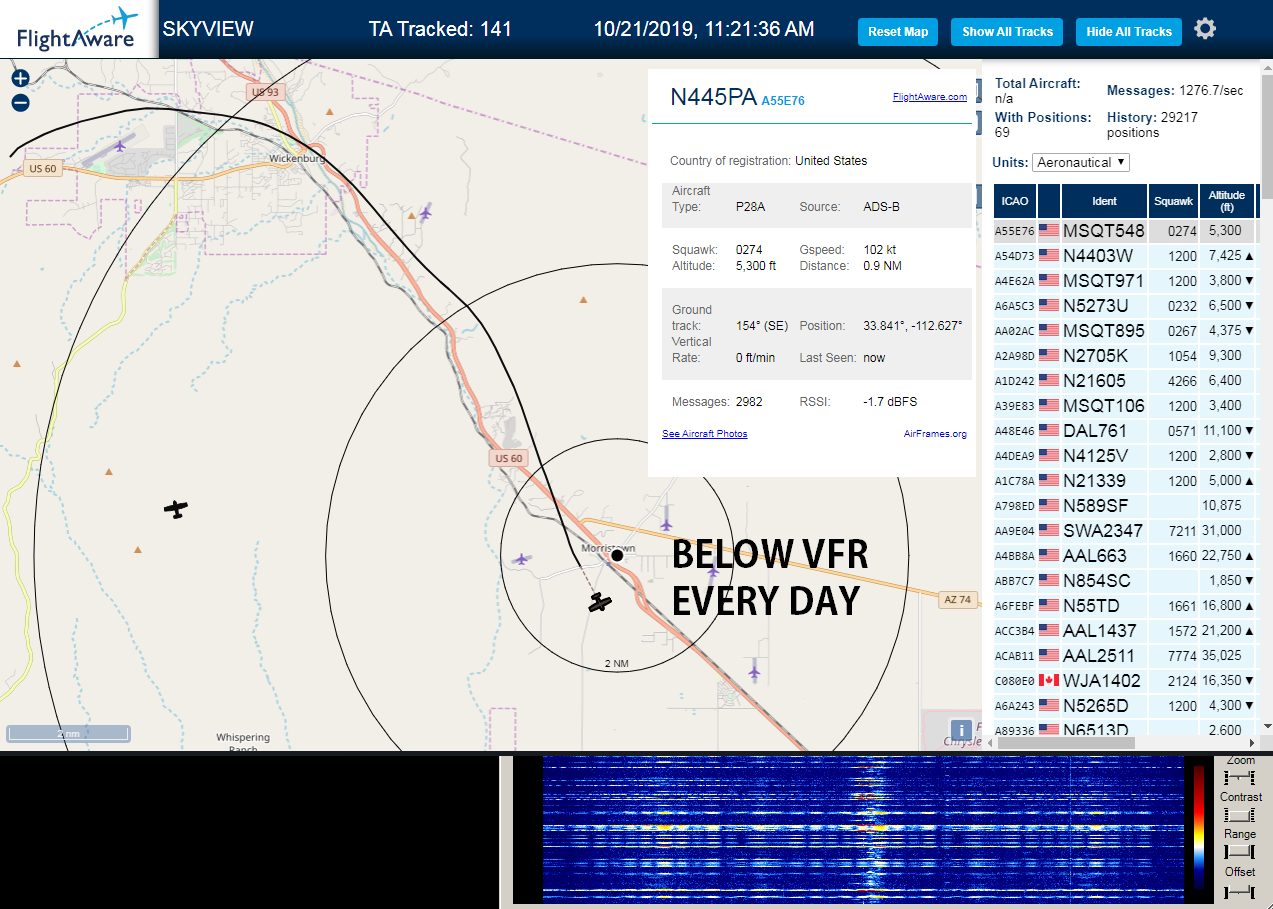This screenshot has width=1273, height=909.
Task: Select the highlighted aircraft southwest of Morristown
Action: [600, 602]
